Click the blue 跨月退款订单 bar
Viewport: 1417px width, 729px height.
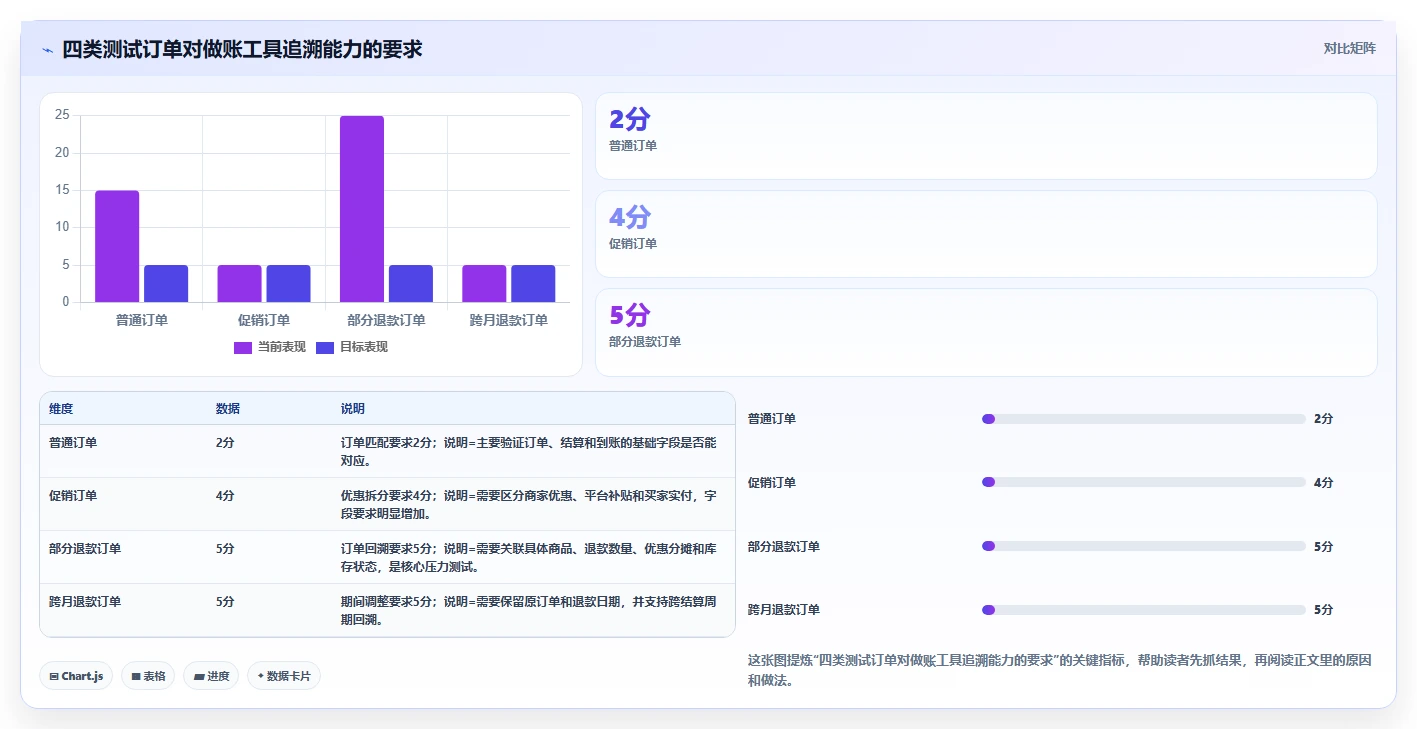(x=533, y=283)
